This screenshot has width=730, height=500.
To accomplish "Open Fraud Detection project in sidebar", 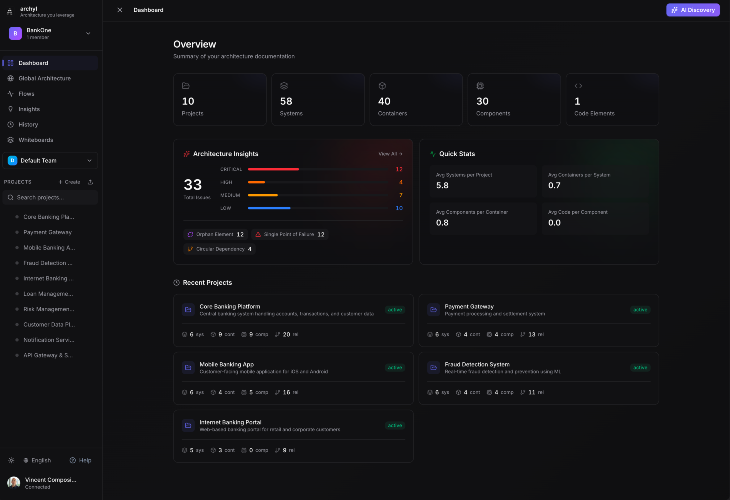I will tap(49, 263).
